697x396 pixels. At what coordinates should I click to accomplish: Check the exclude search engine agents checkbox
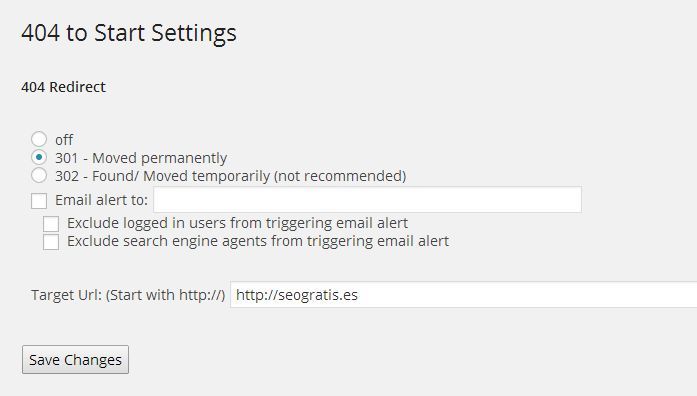tap(51, 242)
